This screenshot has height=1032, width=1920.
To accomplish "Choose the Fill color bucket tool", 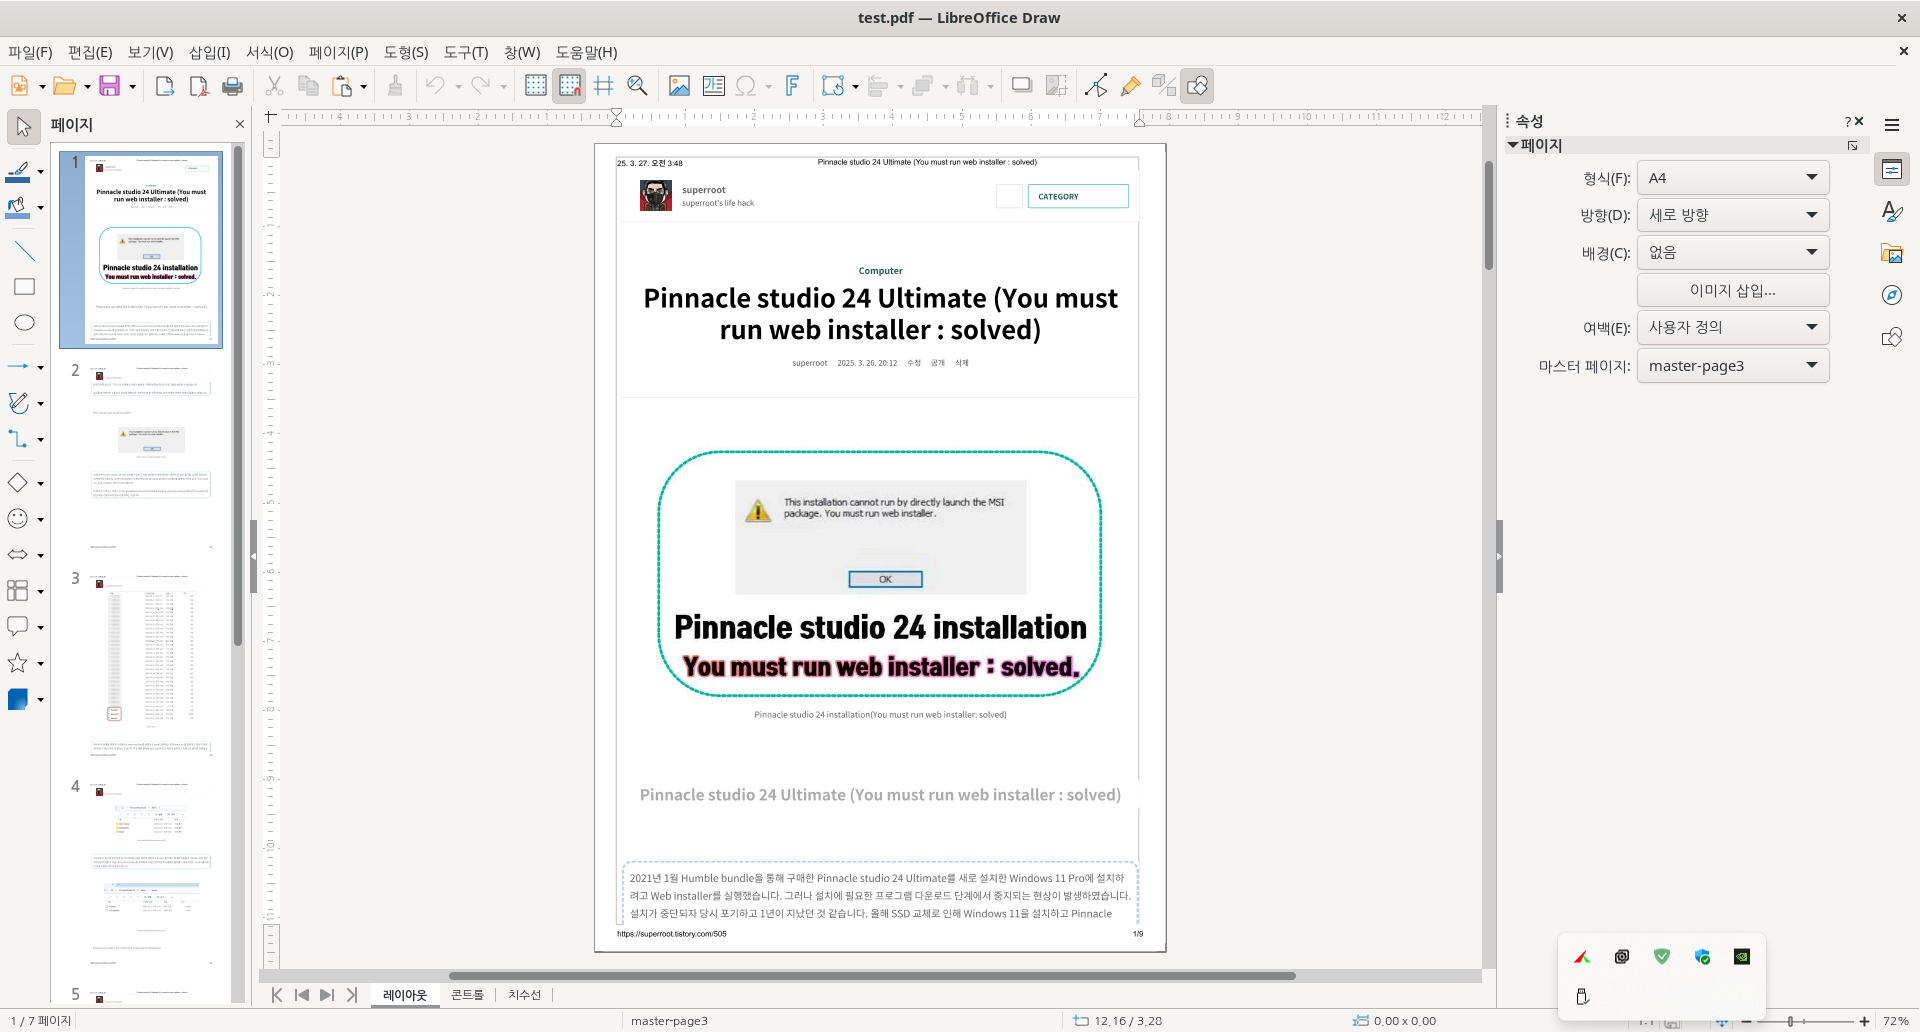I will point(18,208).
